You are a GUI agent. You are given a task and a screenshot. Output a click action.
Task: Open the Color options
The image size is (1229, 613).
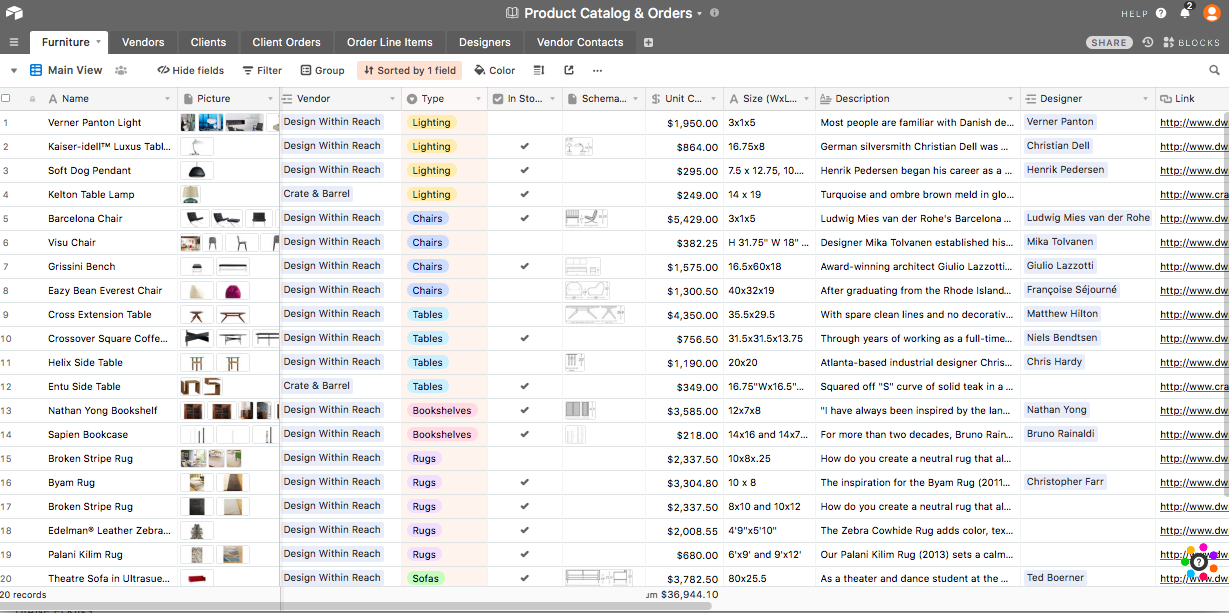[495, 70]
